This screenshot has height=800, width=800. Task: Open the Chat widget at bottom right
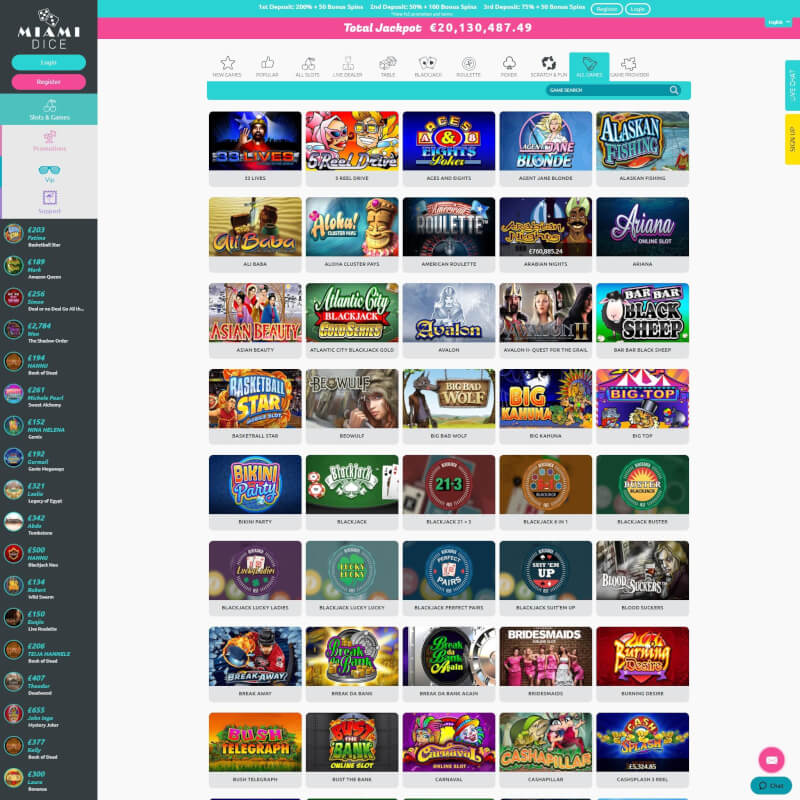tap(771, 786)
